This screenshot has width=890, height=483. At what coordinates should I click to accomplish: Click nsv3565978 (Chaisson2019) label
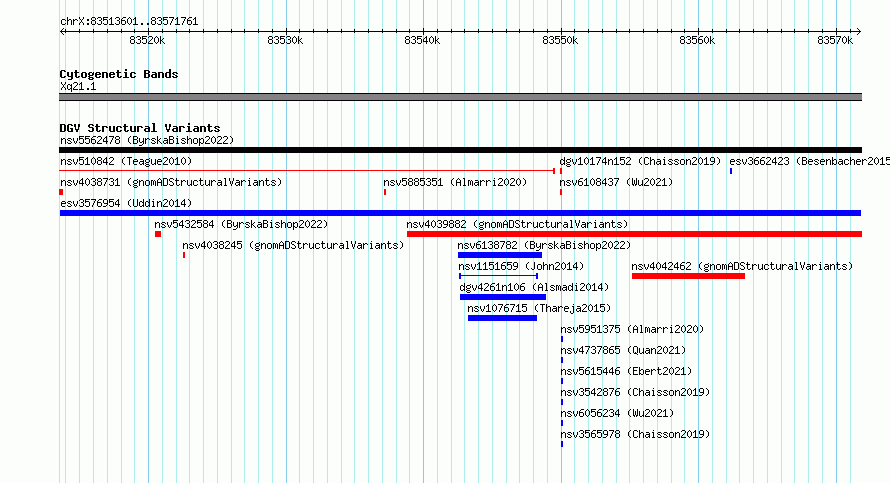[x=635, y=434]
